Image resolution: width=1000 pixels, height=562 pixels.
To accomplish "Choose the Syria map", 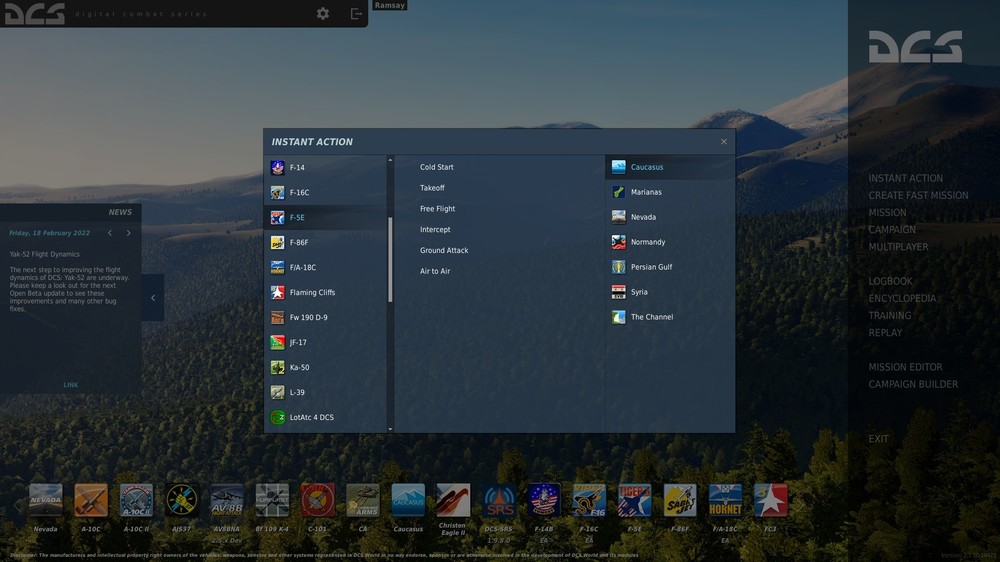I will (x=670, y=292).
